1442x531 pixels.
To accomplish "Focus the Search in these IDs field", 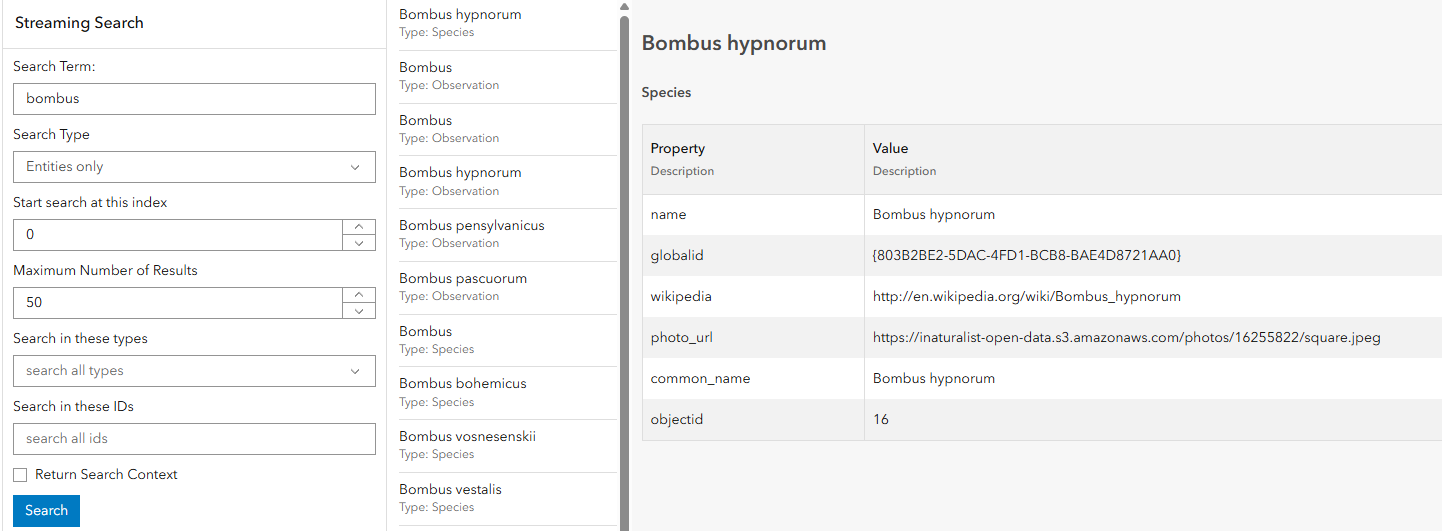I will pos(194,439).
